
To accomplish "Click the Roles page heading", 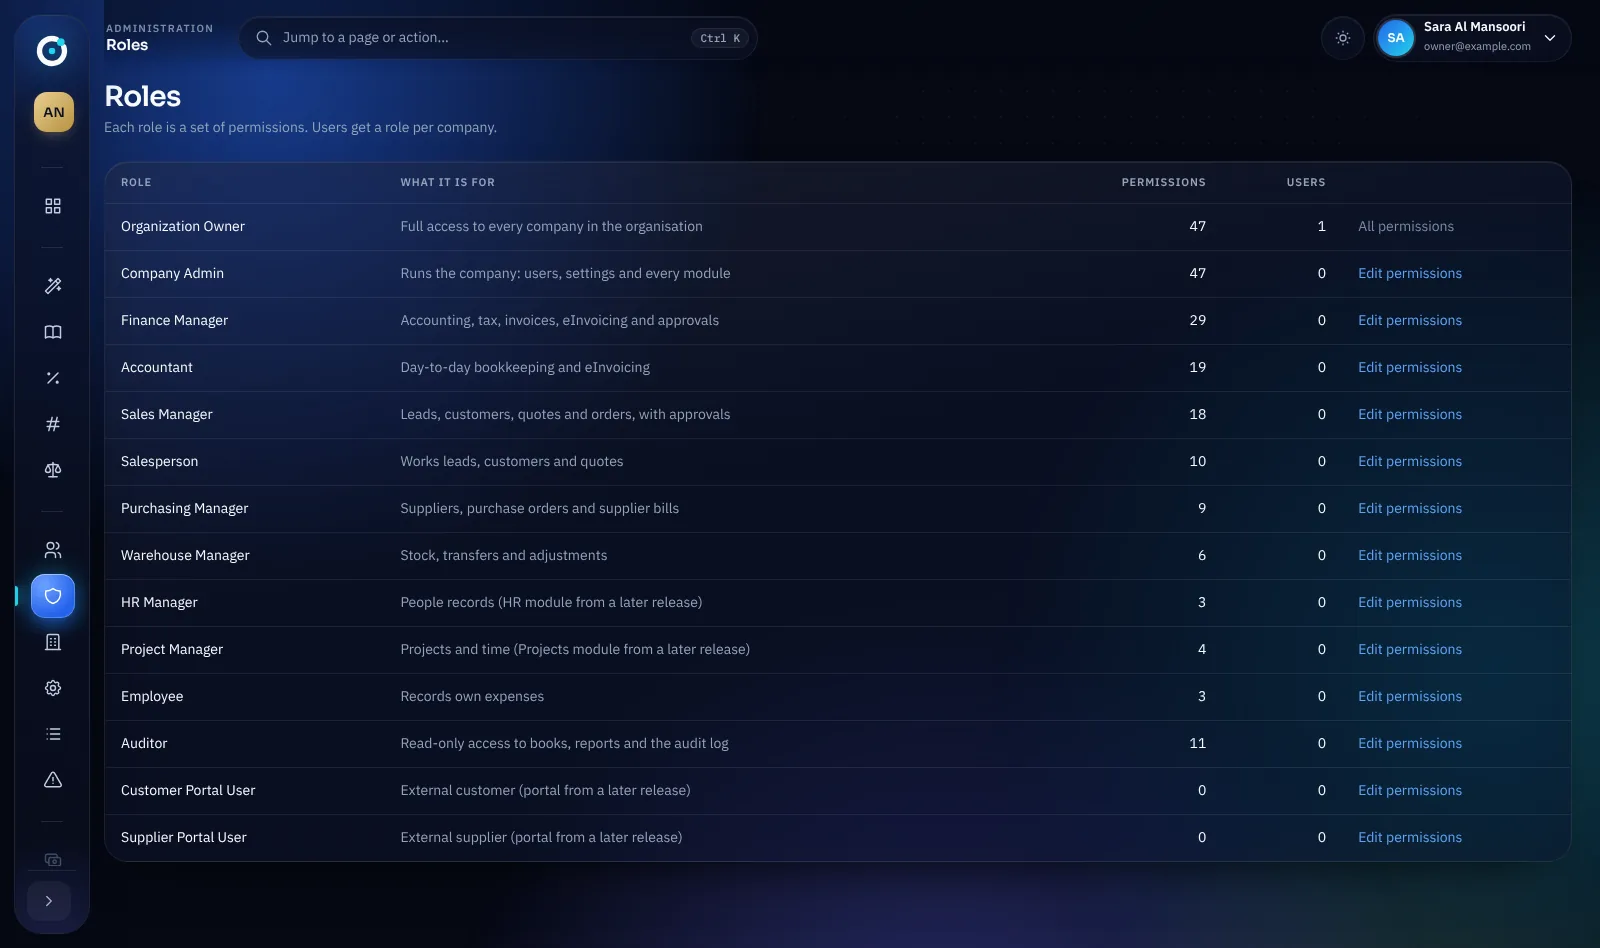I will (143, 96).
